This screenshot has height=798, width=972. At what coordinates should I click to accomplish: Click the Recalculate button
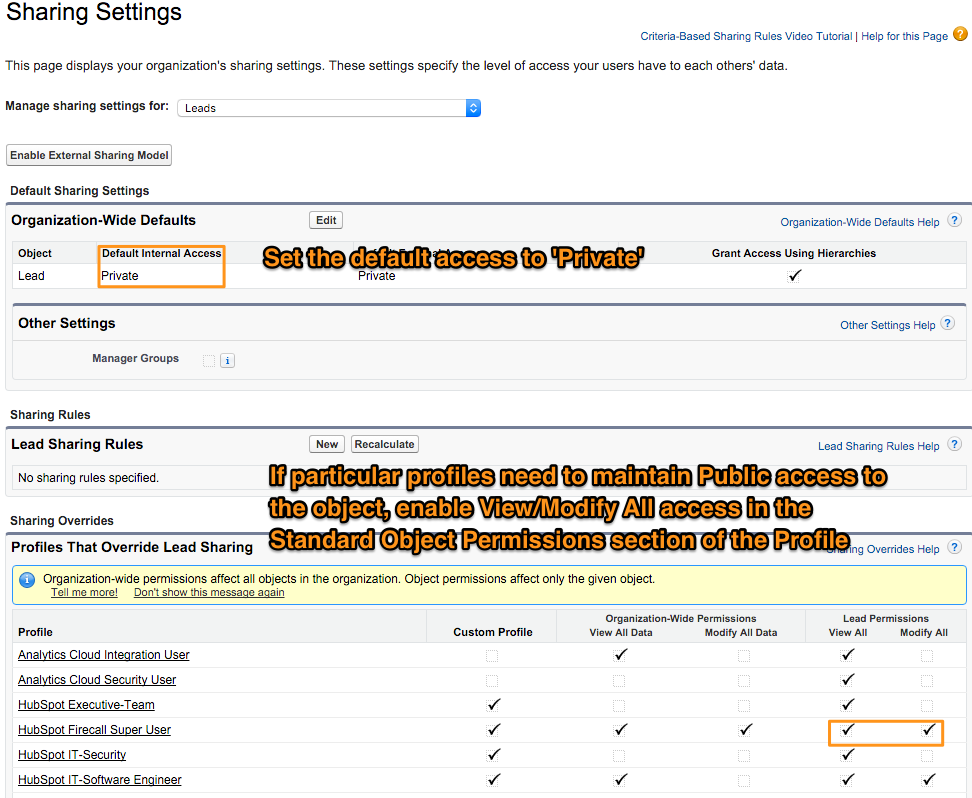click(384, 444)
